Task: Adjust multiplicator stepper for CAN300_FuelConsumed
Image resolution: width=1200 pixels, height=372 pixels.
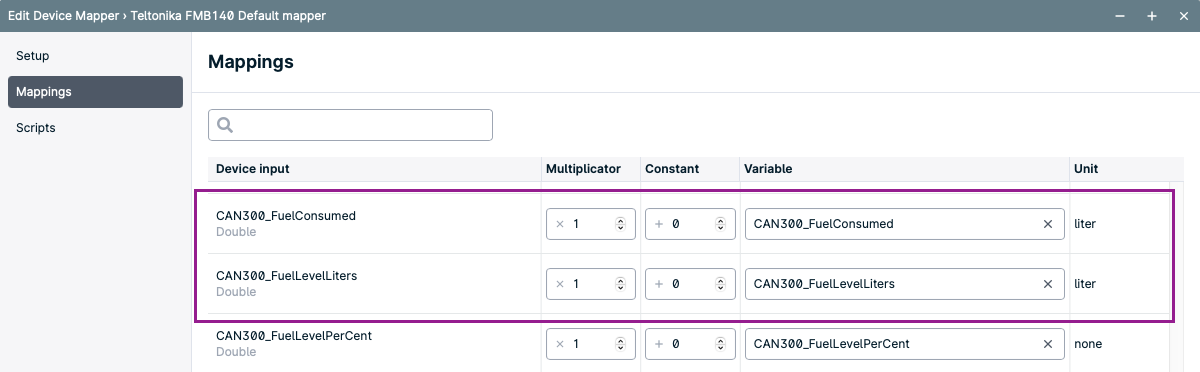Action: pyautogui.click(x=620, y=224)
